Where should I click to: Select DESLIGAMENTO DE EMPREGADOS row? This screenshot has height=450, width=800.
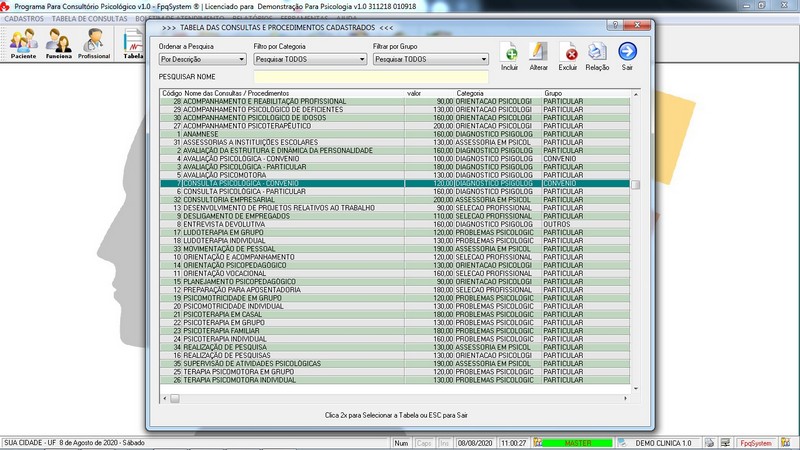pos(395,216)
